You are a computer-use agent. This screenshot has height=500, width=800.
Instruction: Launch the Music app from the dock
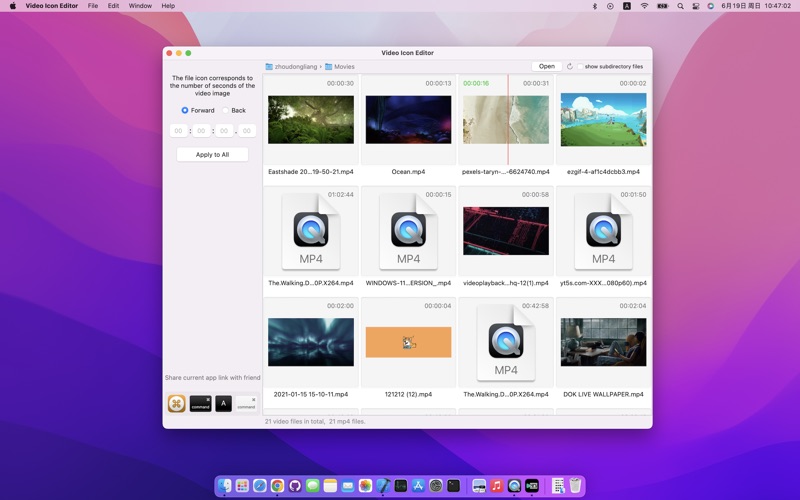(x=496, y=486)
